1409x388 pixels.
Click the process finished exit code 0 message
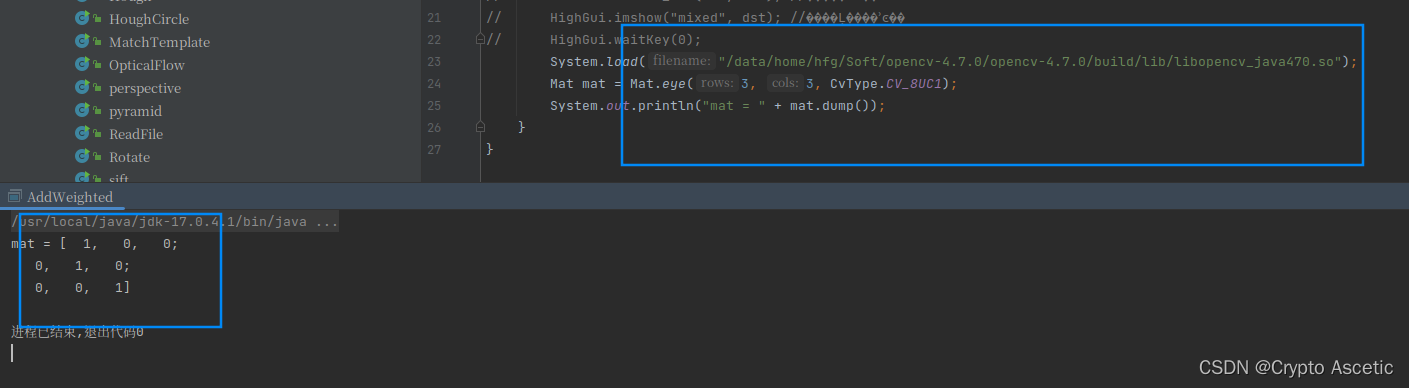77,331
